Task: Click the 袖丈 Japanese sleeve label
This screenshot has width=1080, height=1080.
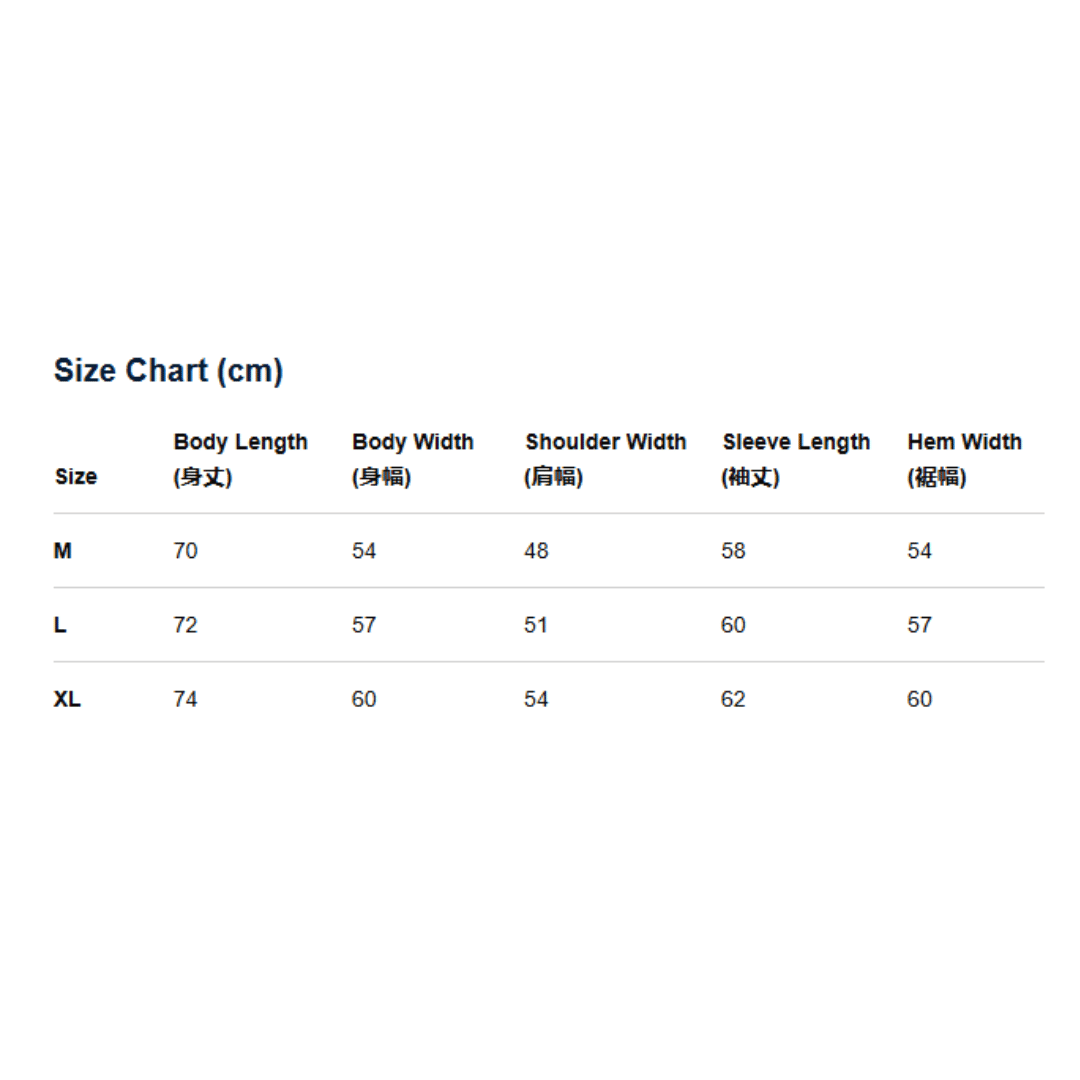Action: [750, 477]
